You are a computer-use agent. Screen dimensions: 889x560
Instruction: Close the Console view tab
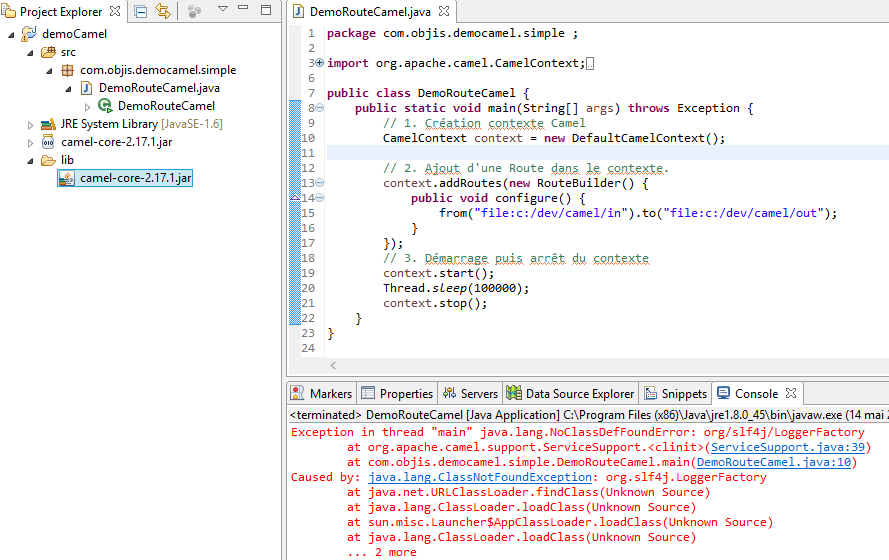coord(791,393)
